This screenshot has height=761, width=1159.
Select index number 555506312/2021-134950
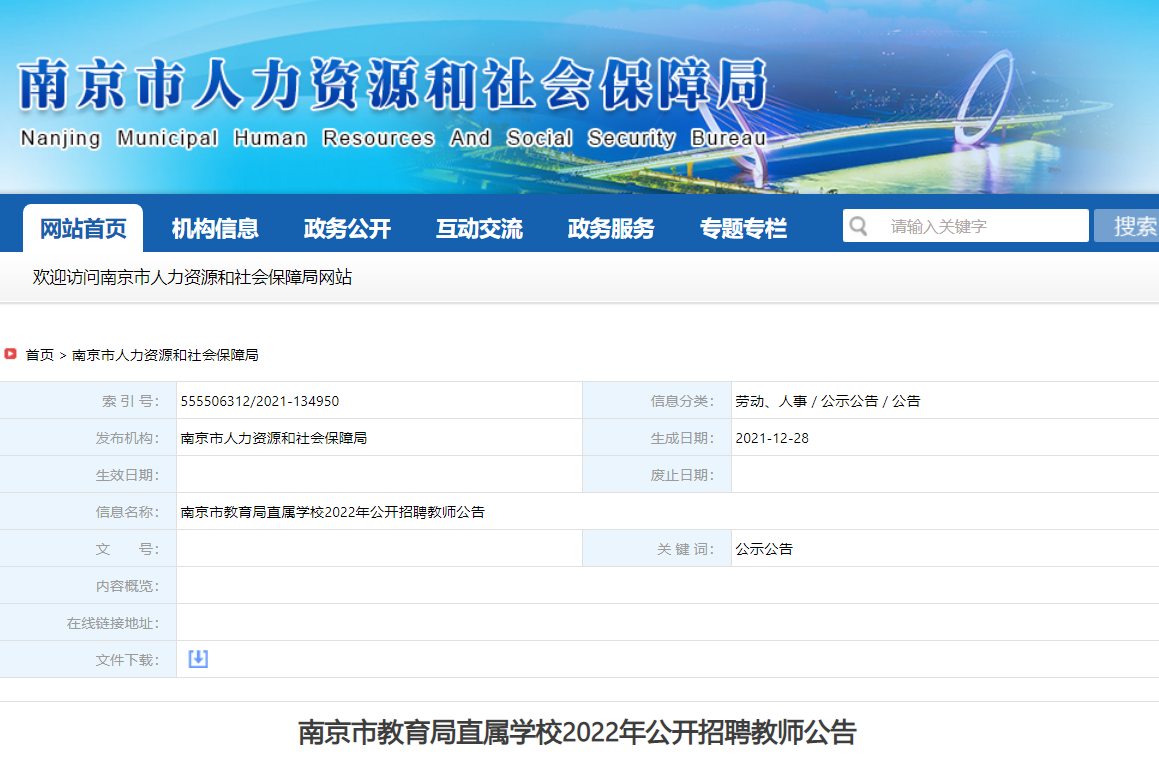[x=259, y=401]
